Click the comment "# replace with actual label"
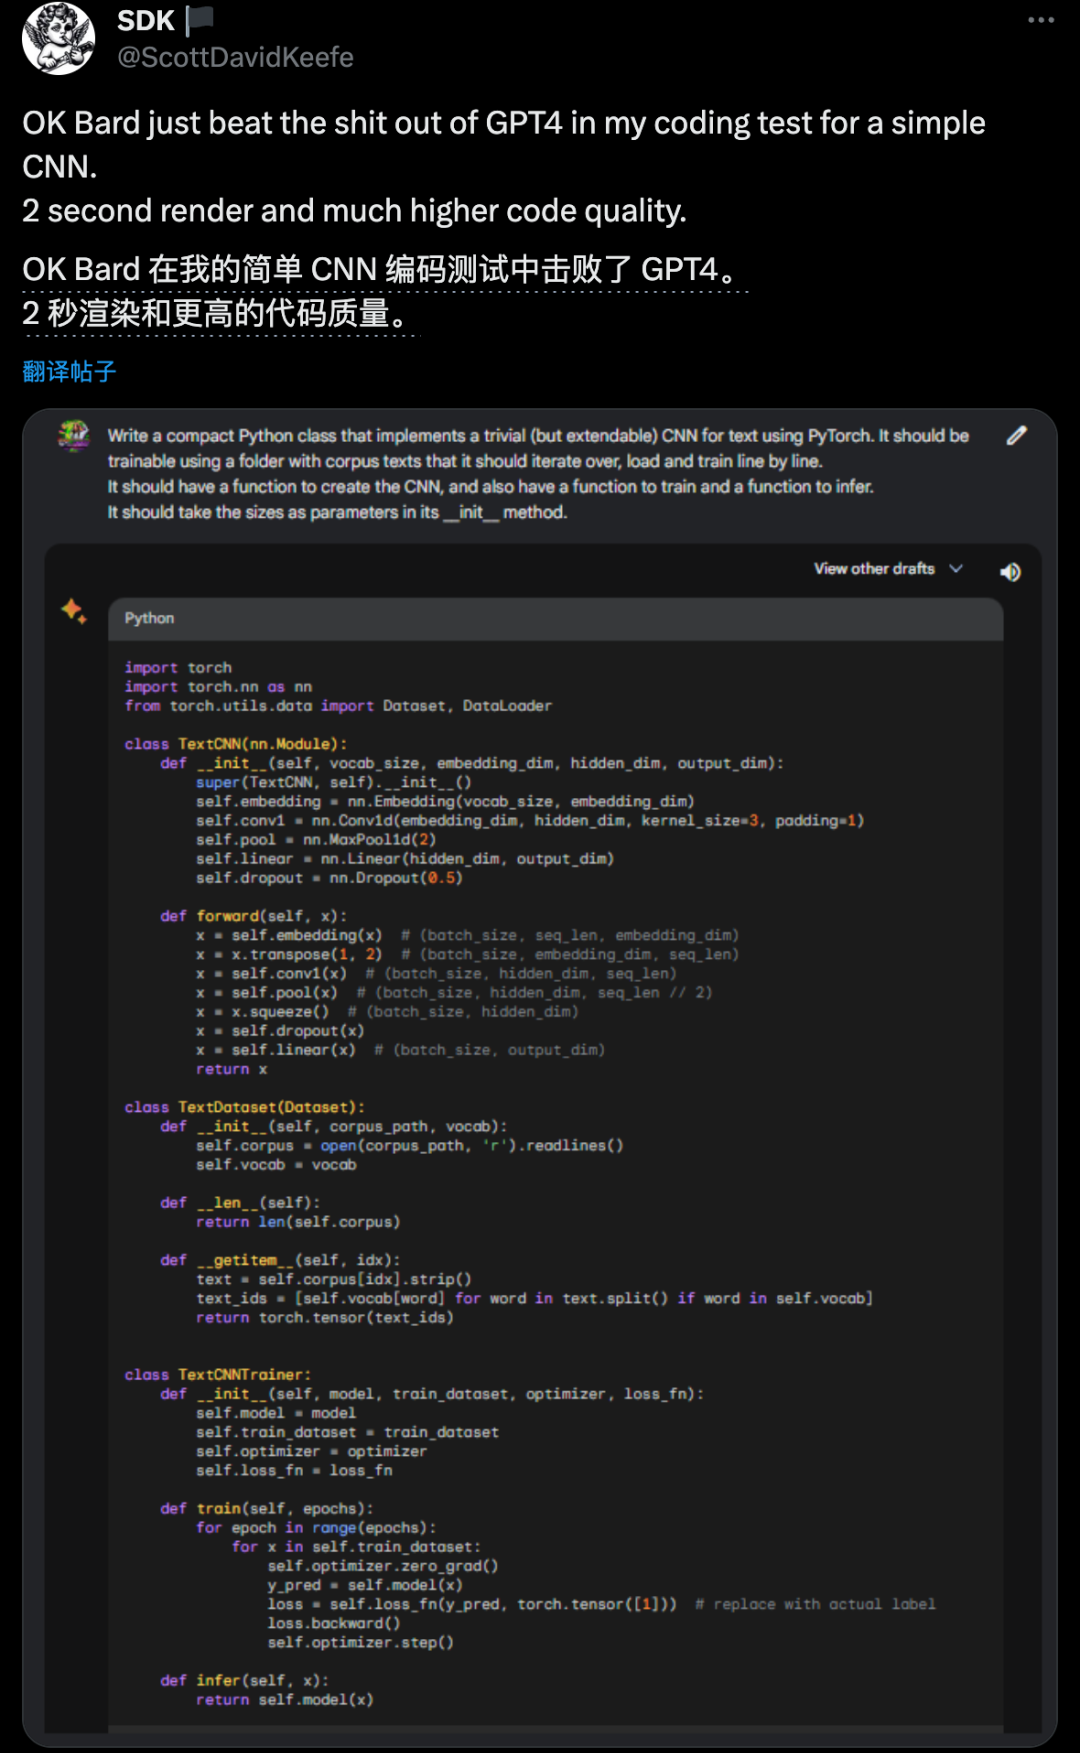Screen dimensions: 1080x1753 point(815,1604)
